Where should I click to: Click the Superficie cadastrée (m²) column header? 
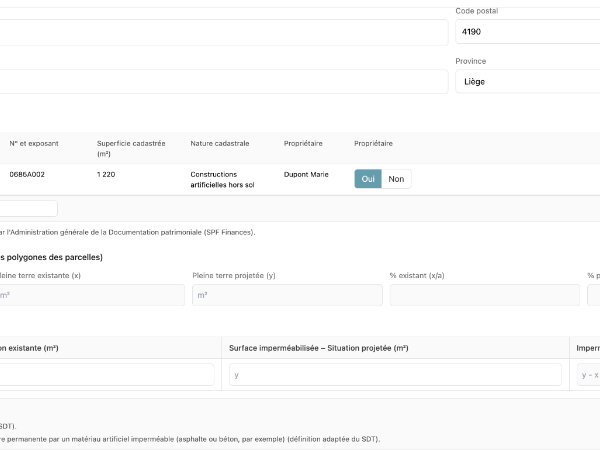pyautogui.click(x=131, y=148)
